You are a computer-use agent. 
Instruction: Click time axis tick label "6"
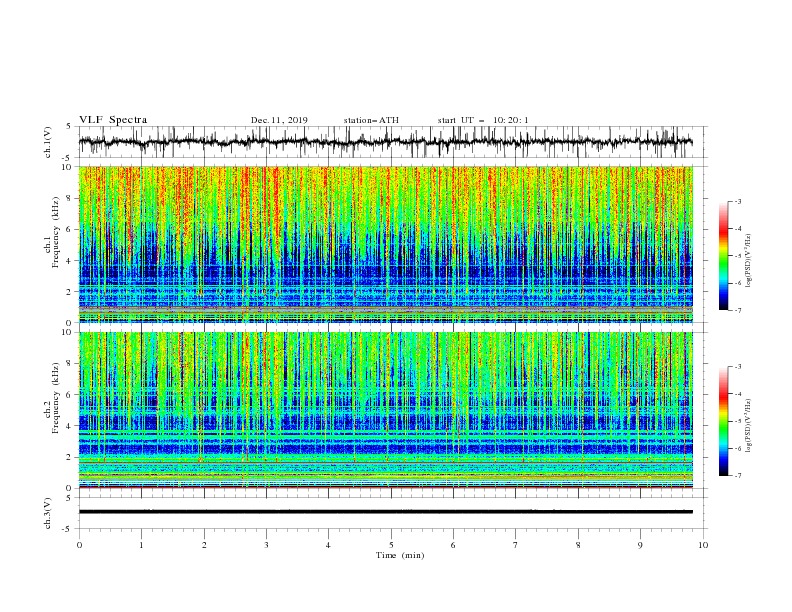453,545
